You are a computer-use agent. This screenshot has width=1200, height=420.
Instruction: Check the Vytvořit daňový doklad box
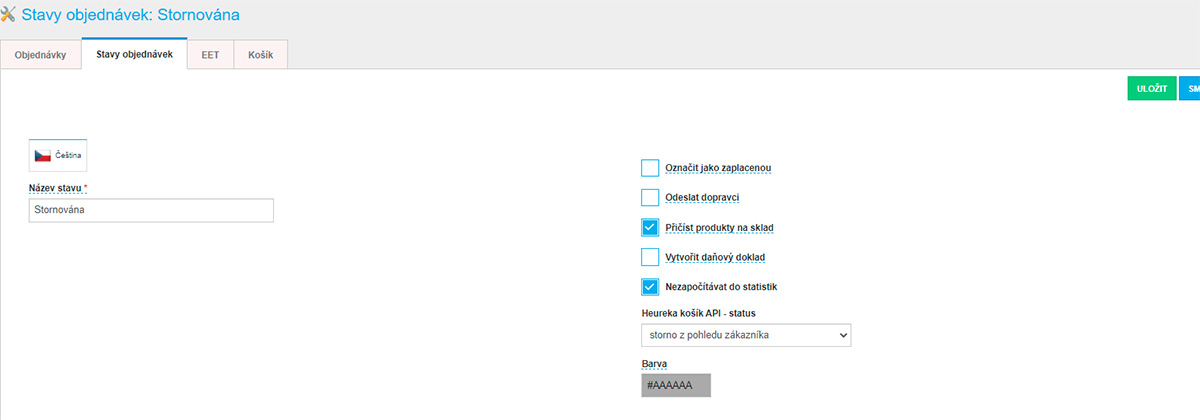(650, 257)
